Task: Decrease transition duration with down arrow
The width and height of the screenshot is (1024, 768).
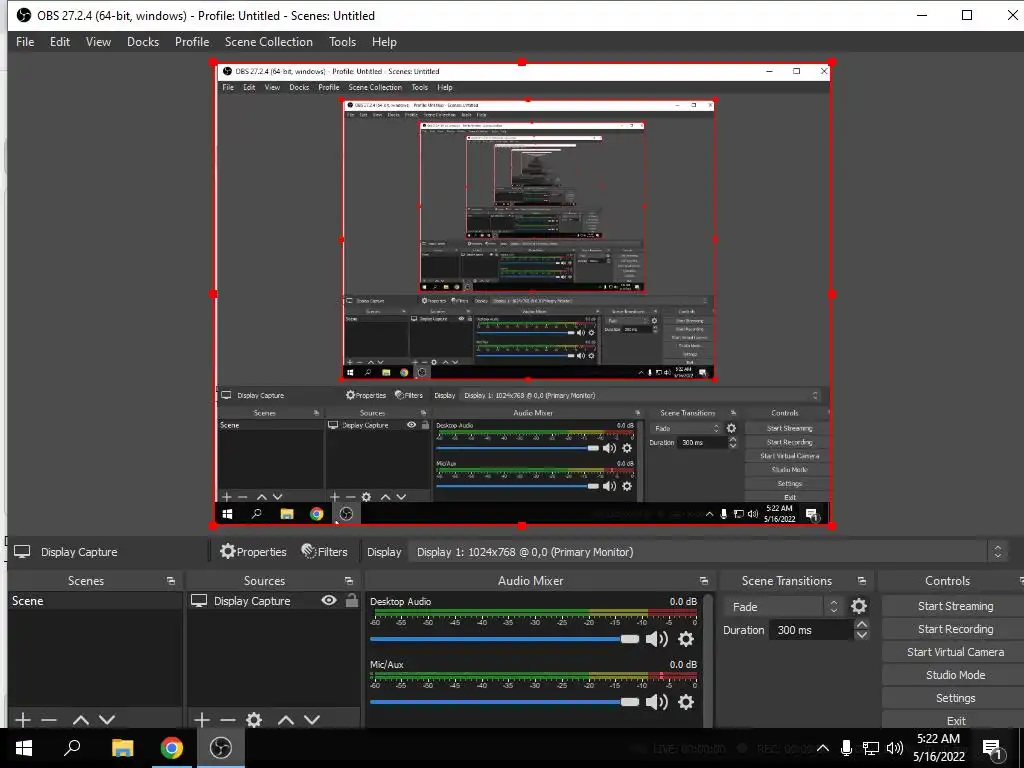Action: pyautogui.click(x=861, y=635)
